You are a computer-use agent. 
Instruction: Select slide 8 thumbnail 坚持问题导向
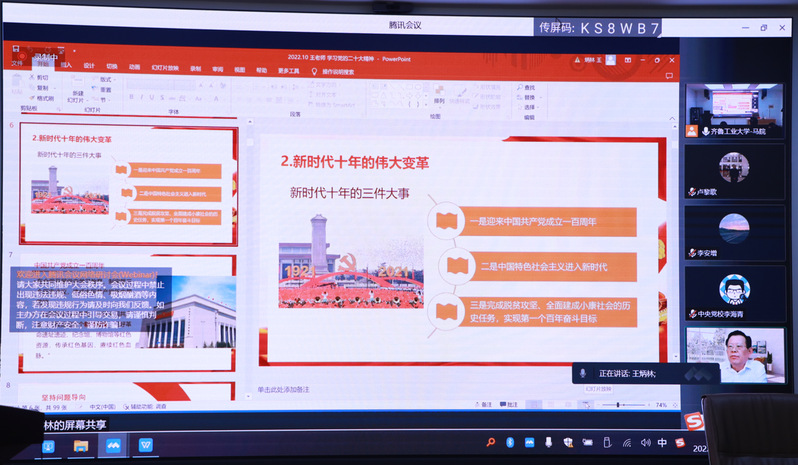(126, 392)
